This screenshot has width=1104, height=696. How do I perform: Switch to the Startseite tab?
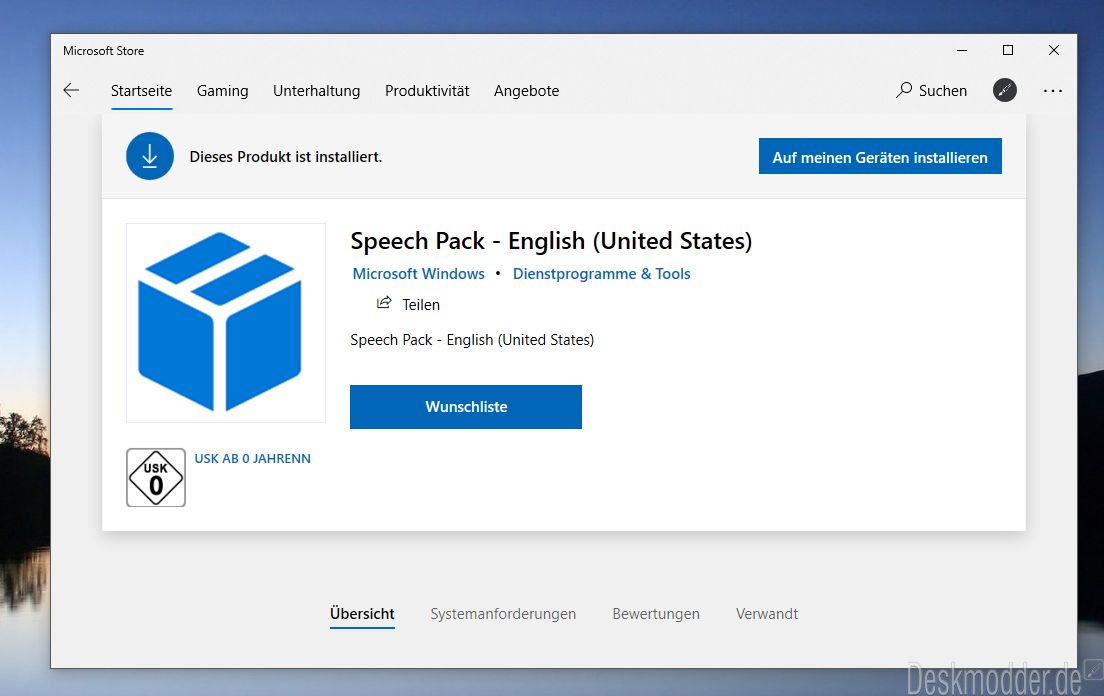click(142, 91)
